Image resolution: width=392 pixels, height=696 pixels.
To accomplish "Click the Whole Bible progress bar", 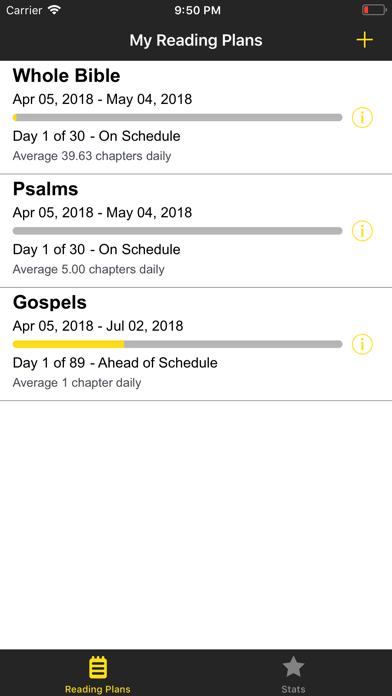I will 178,118.
